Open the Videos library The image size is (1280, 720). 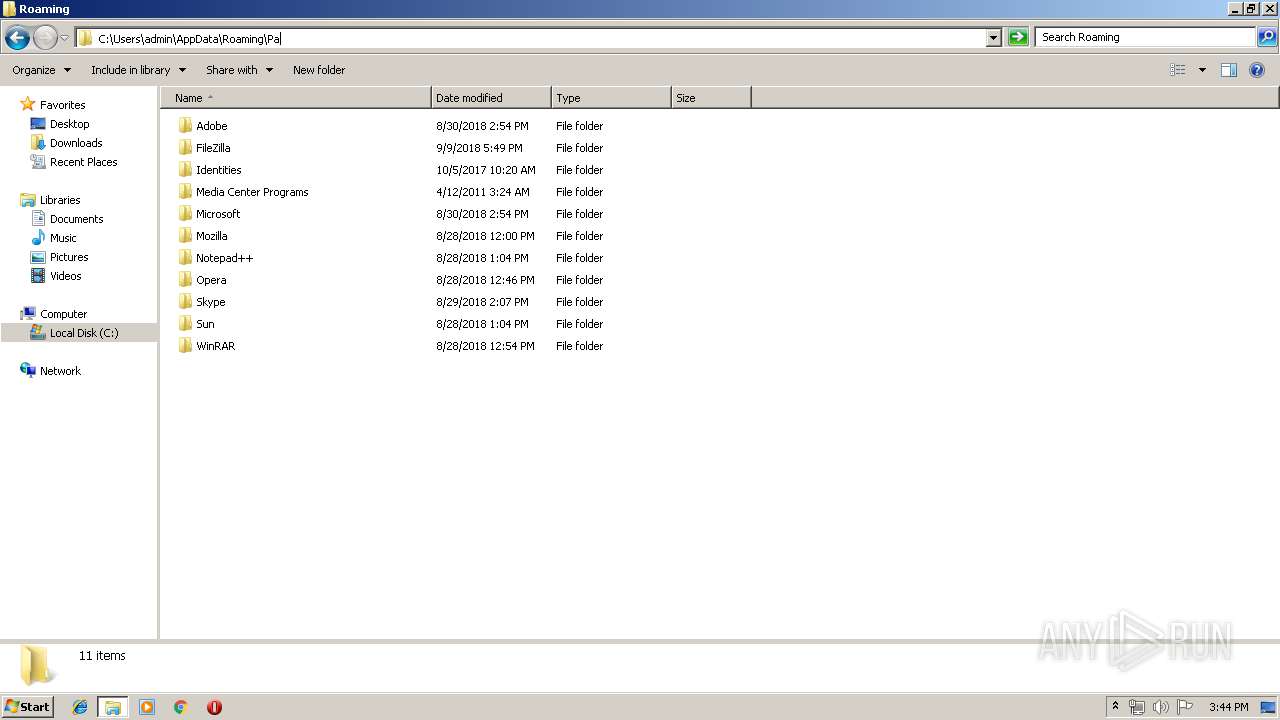click(x=65, y=276)
